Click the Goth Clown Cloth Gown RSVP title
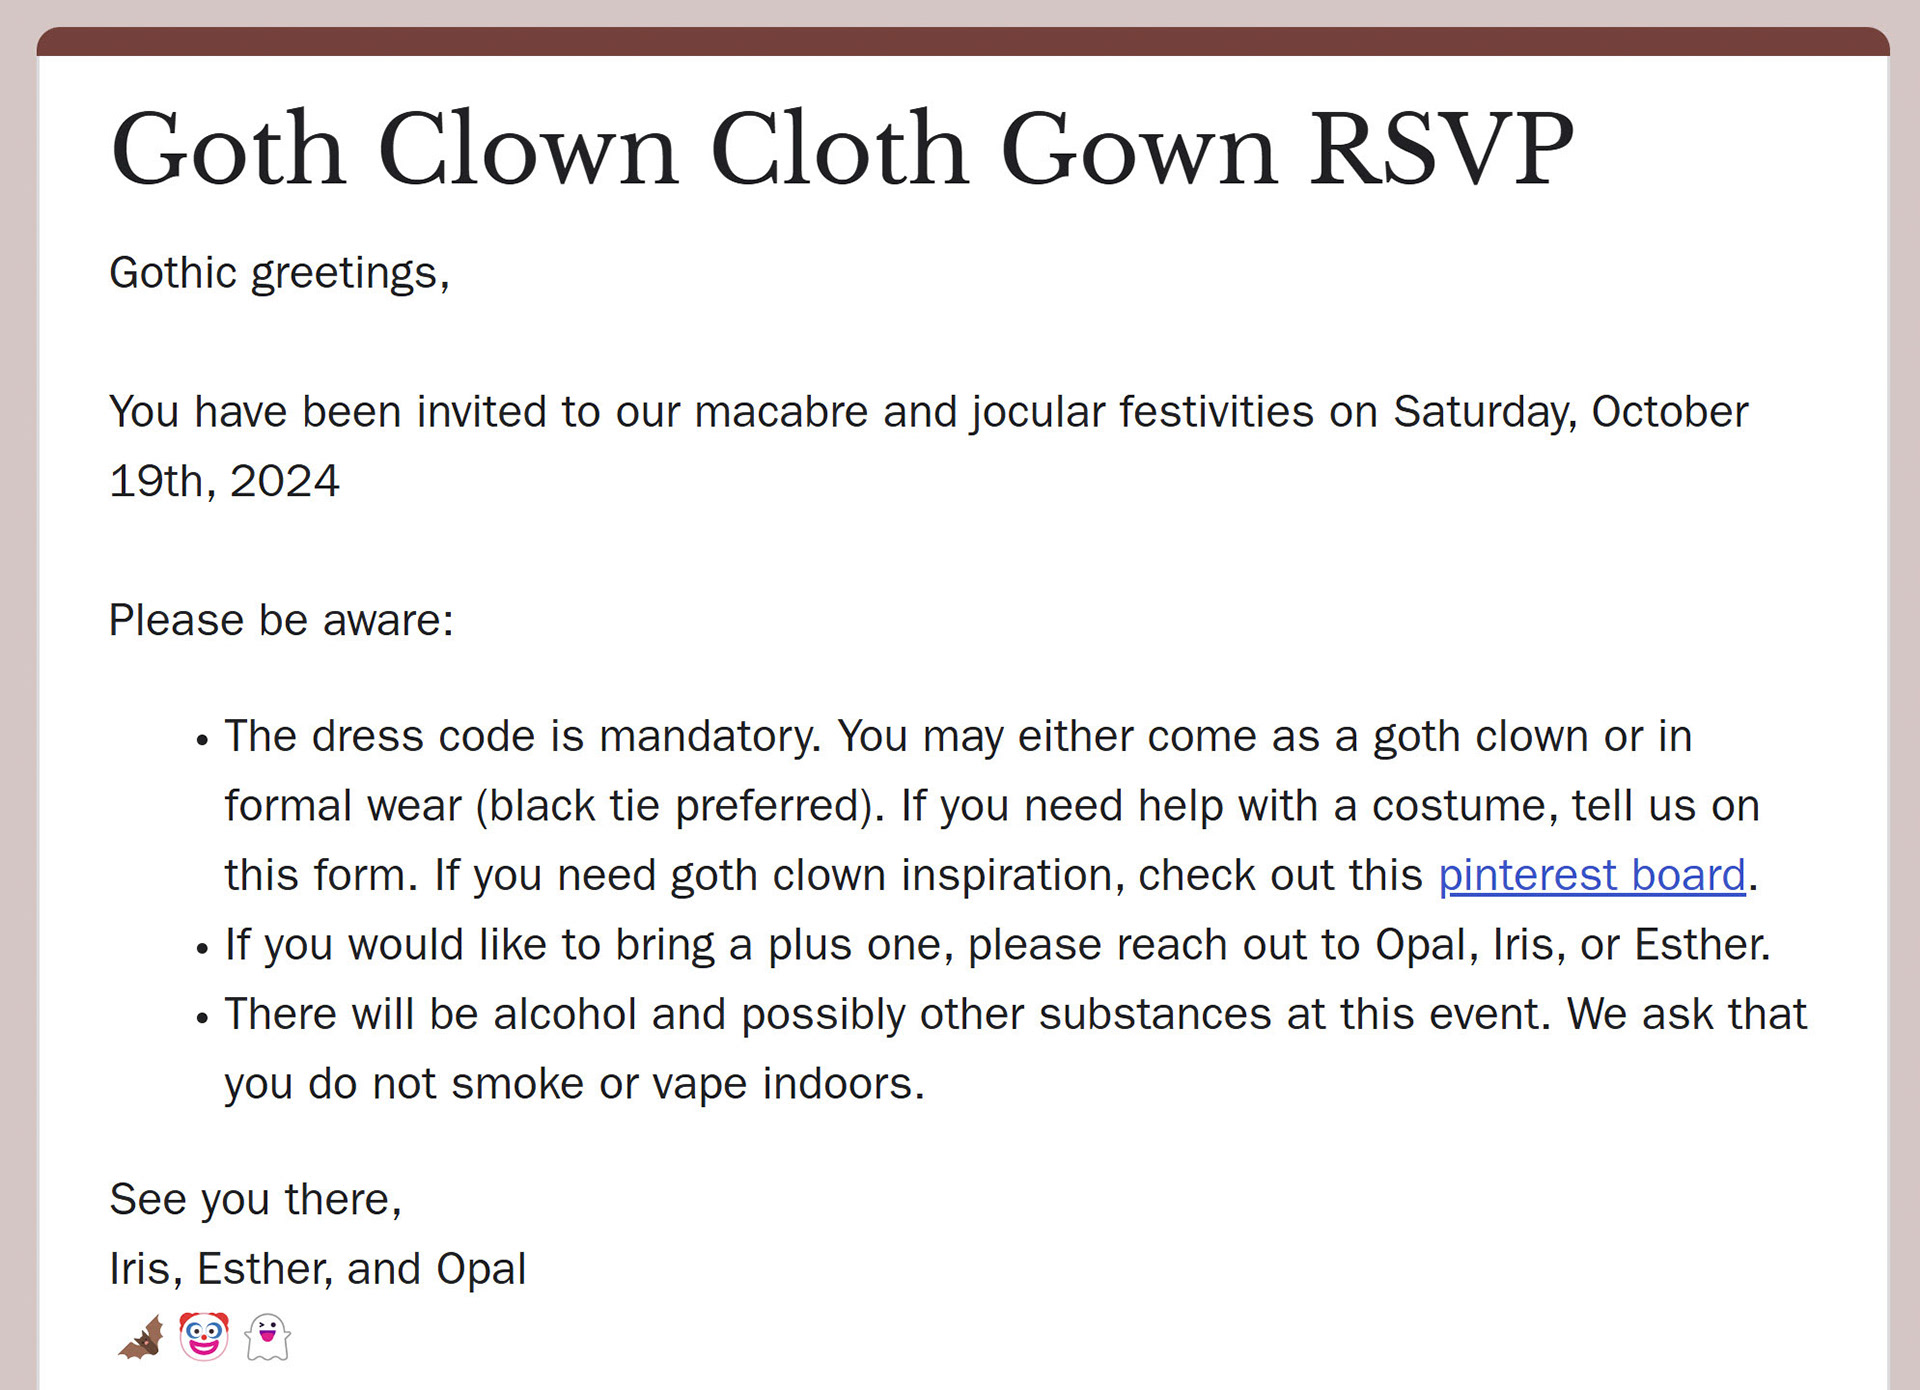Image resolution: width=1920 pixels, height=1390 pixels. pyautogui.click(x=840, y=149)
